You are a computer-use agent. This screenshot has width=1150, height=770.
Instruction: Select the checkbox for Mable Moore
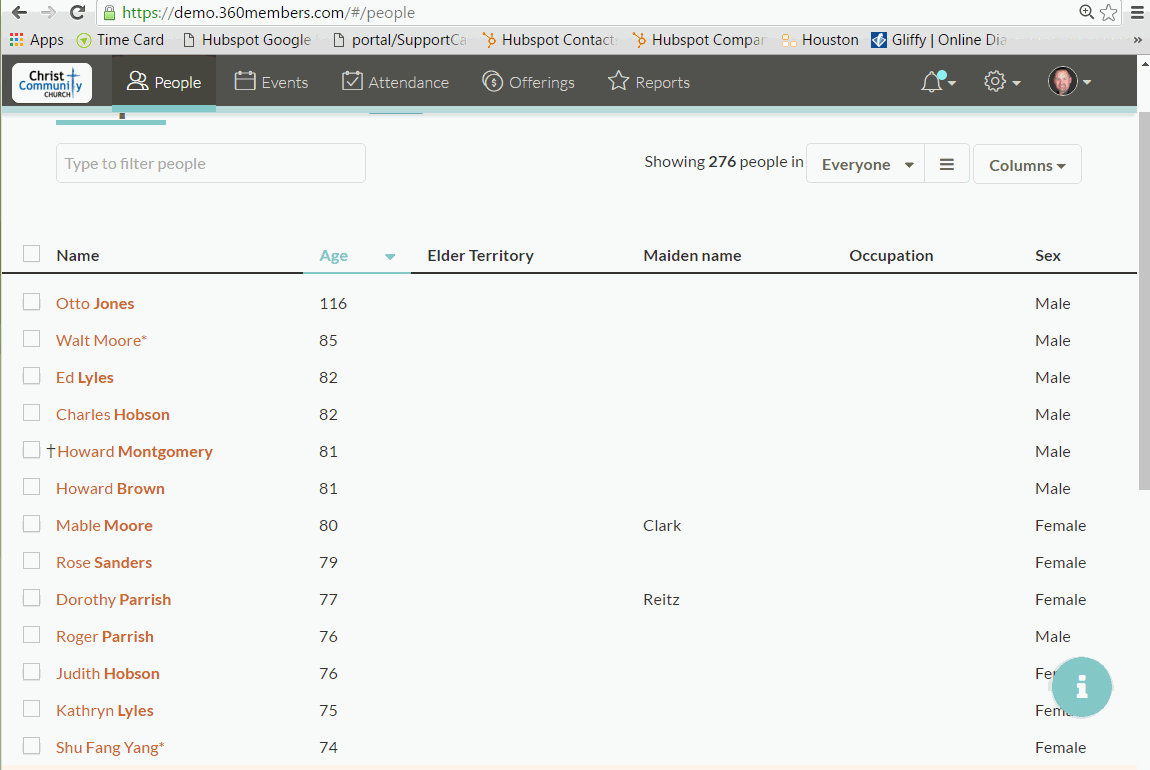point(32,524)
